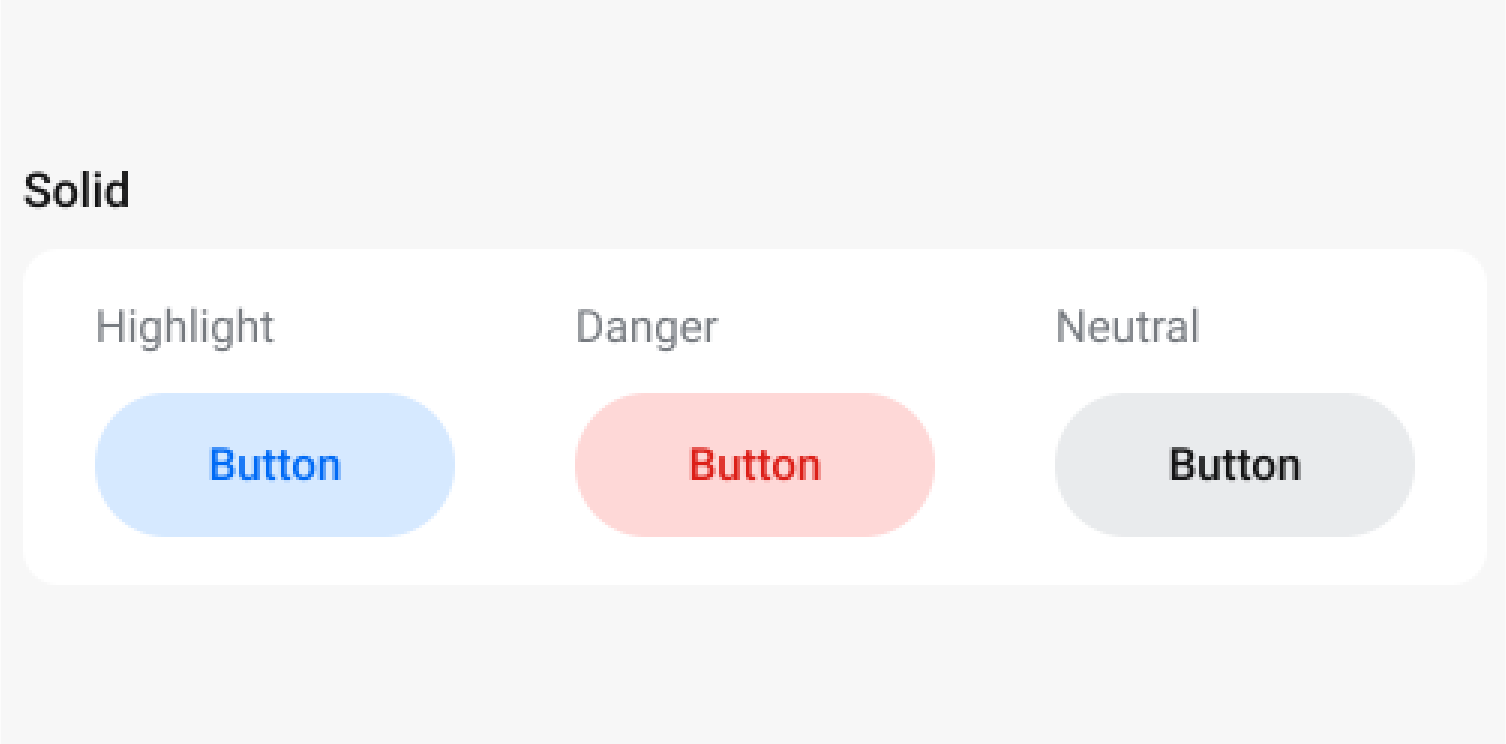Select the neutral-colored button swatch
The image size is (1506, 744).
coord(1234,464)
